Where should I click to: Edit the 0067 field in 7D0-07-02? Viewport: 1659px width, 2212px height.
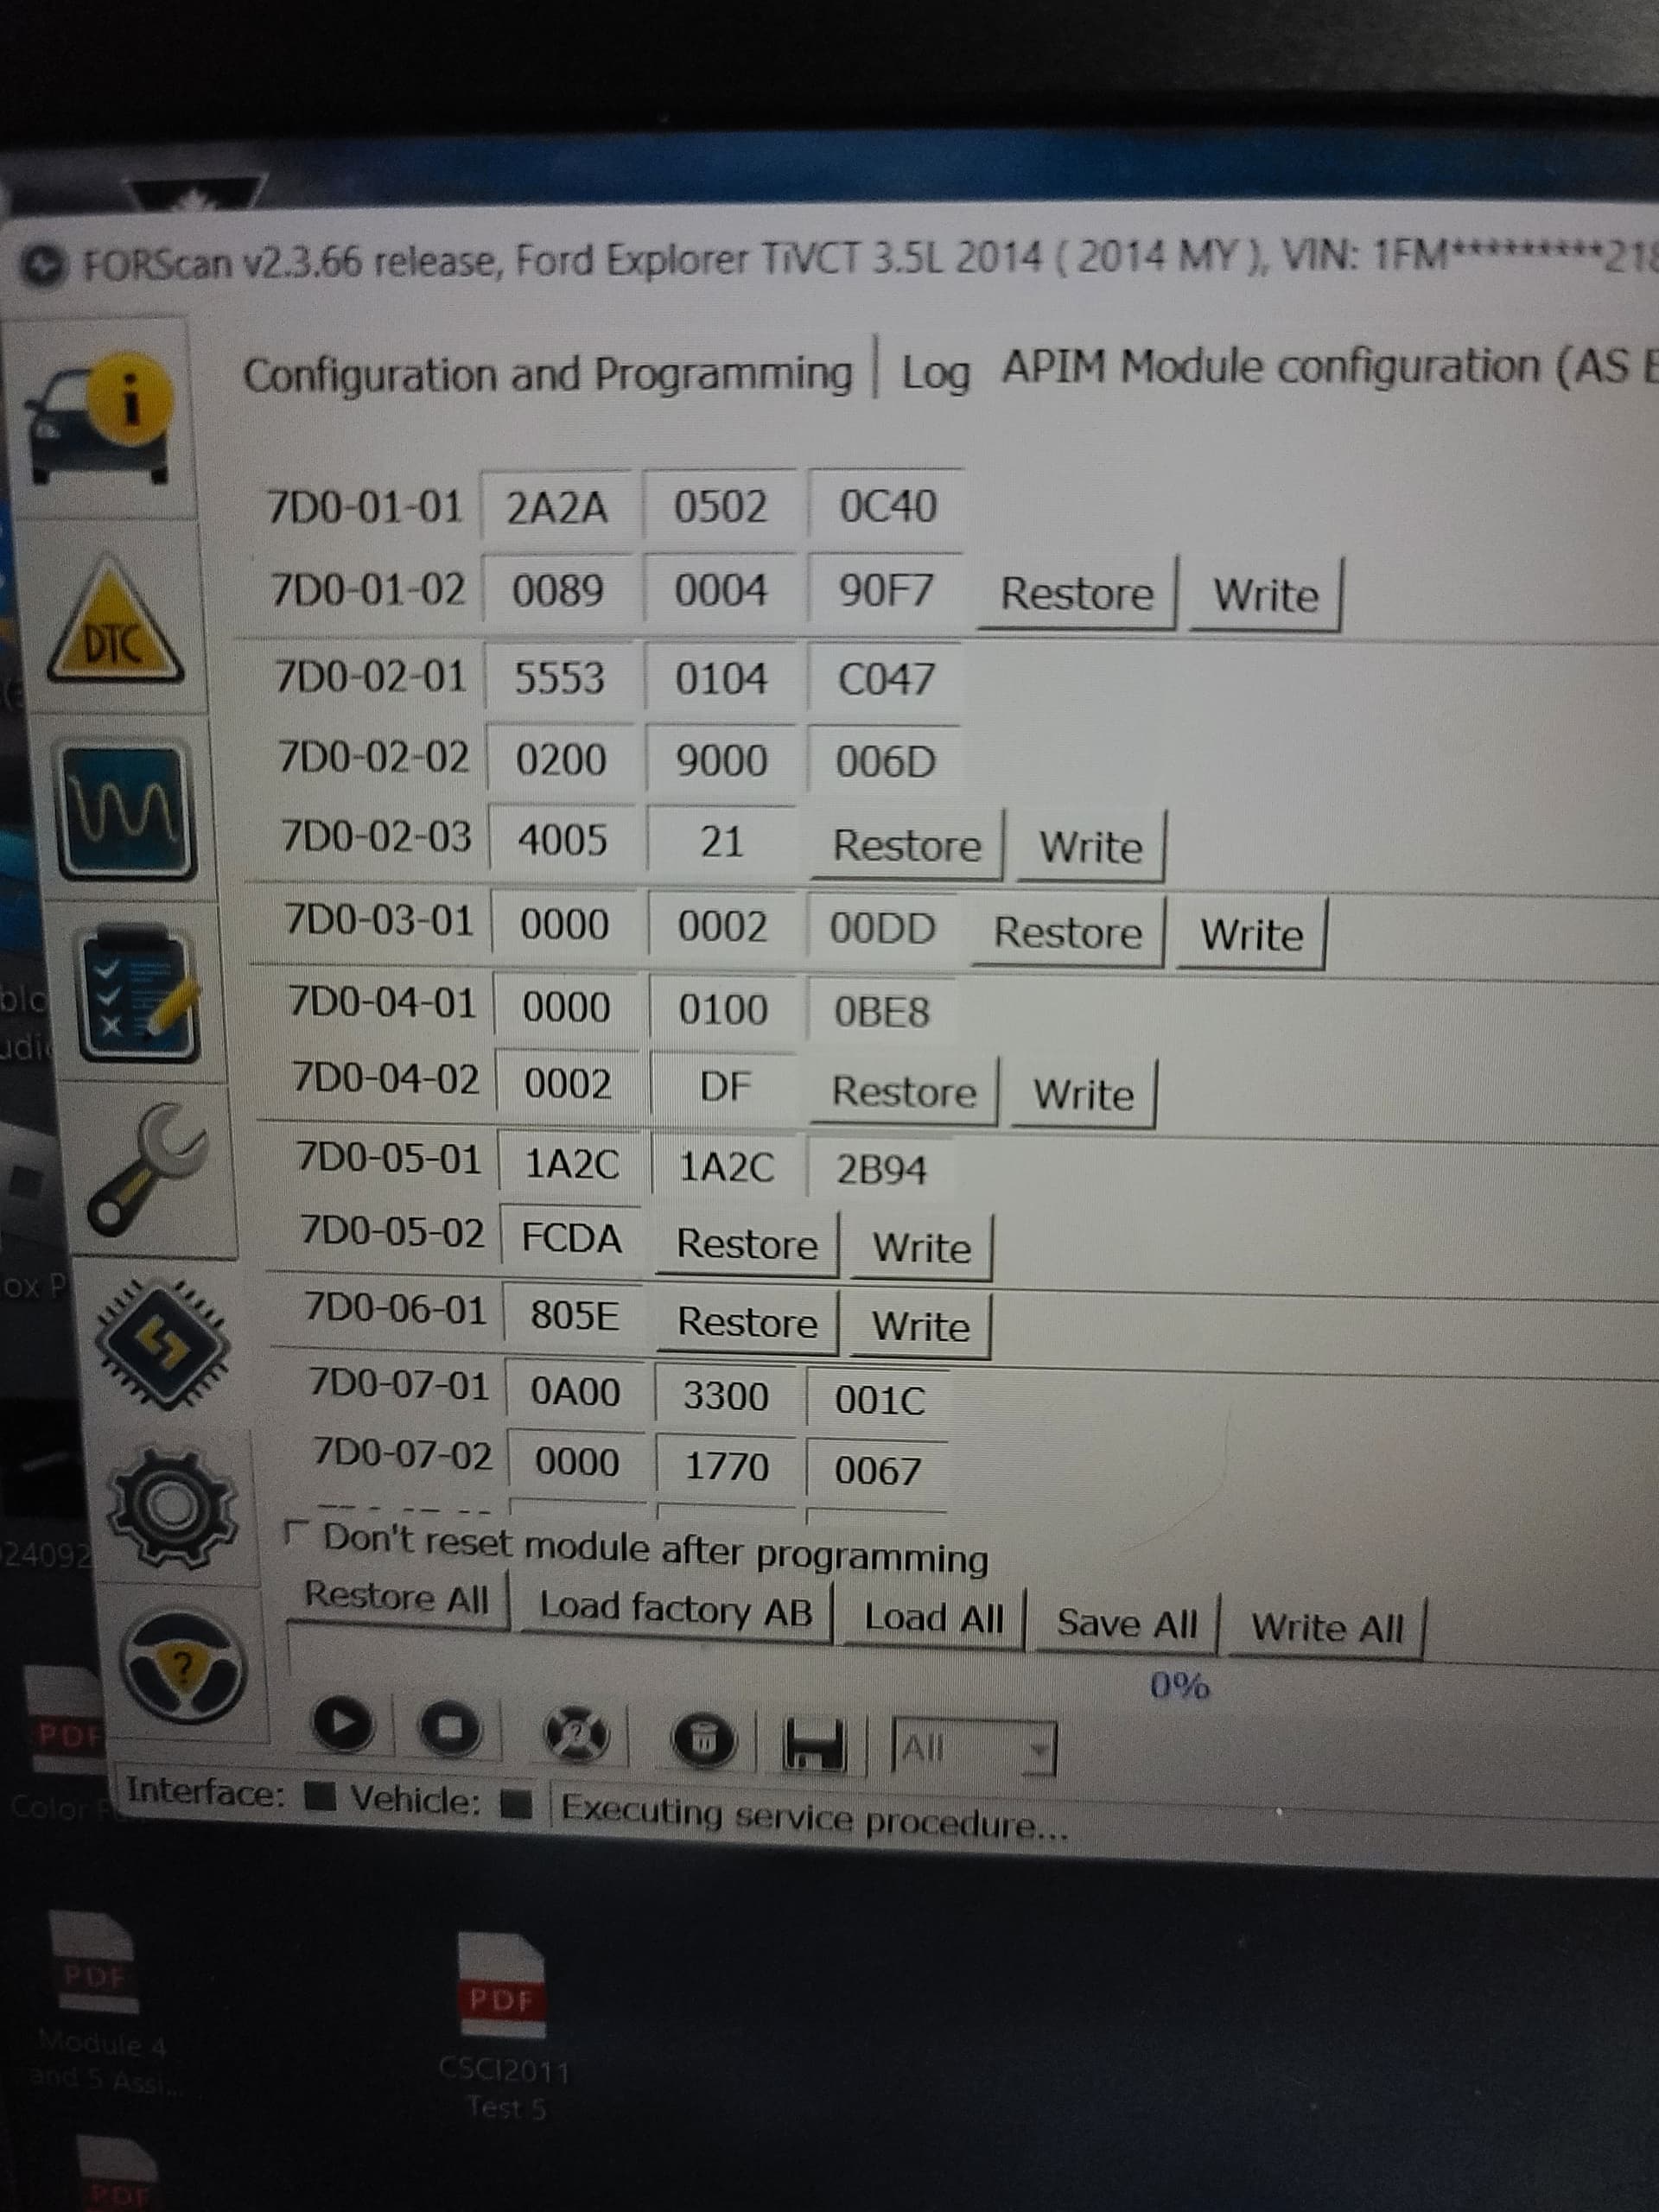[877, 1471]
